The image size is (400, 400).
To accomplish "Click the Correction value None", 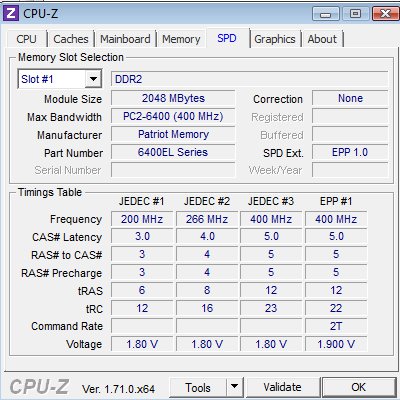I will tap(350, 98).
